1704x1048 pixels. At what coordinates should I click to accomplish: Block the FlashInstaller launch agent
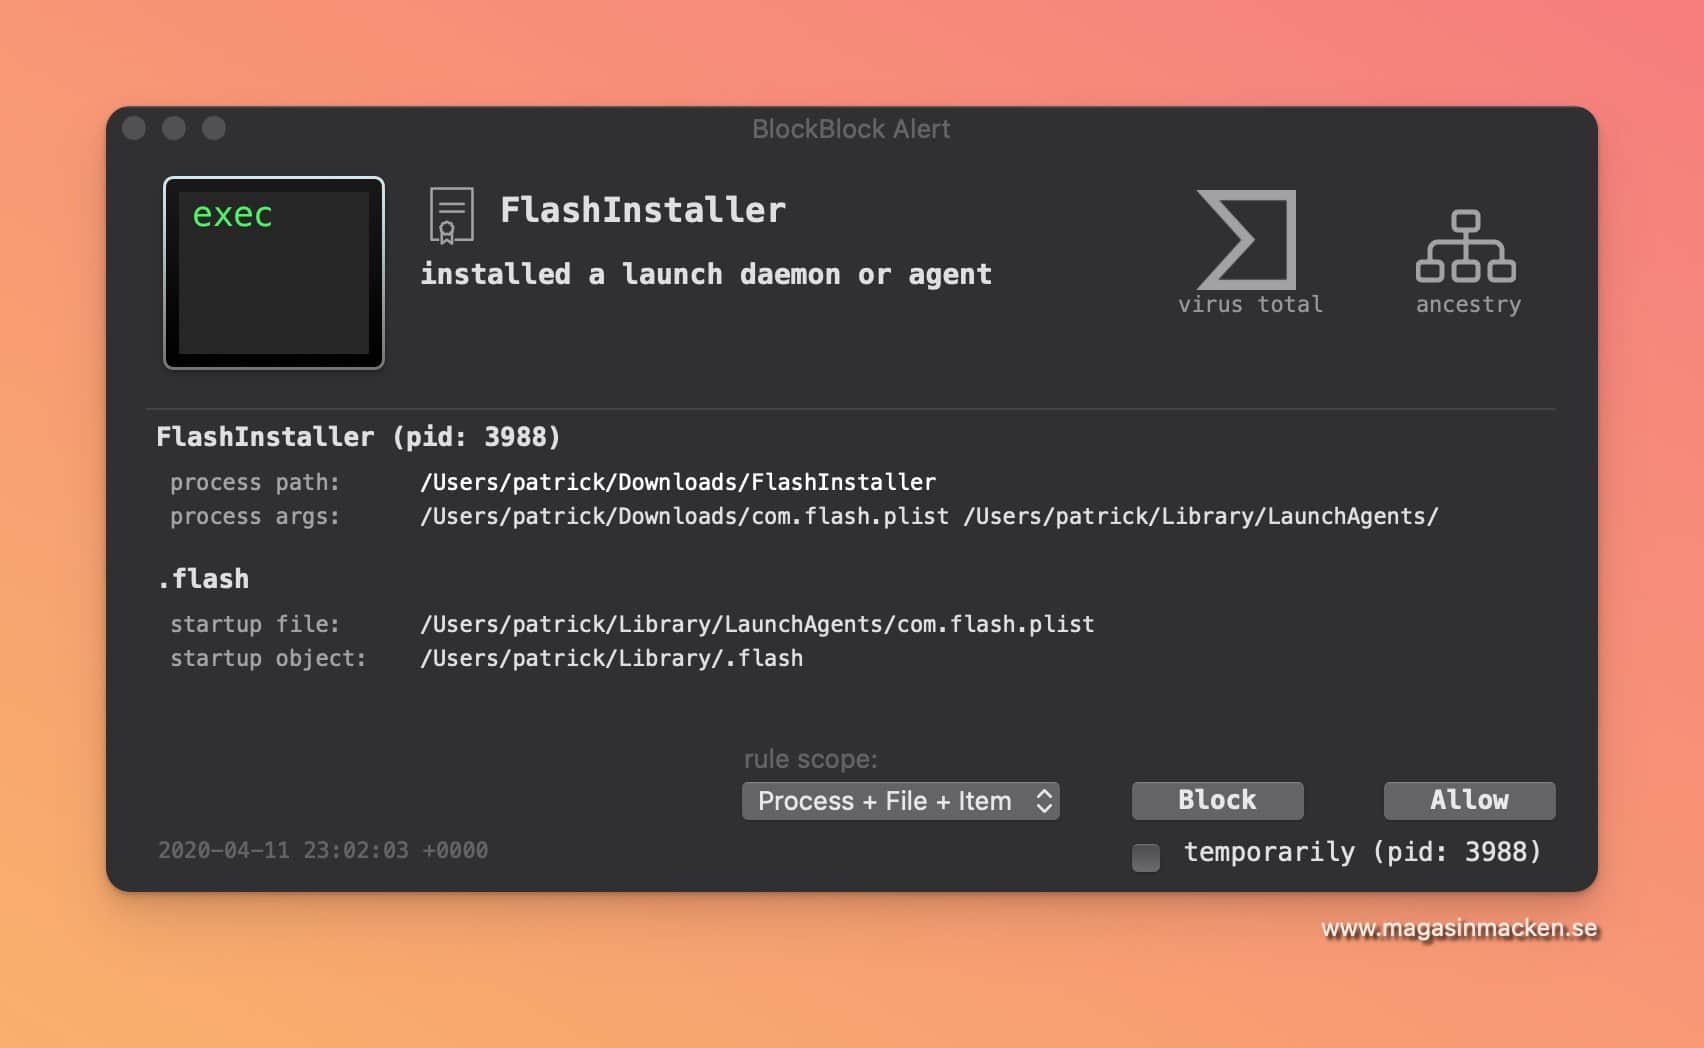[x=1217, y=800]
